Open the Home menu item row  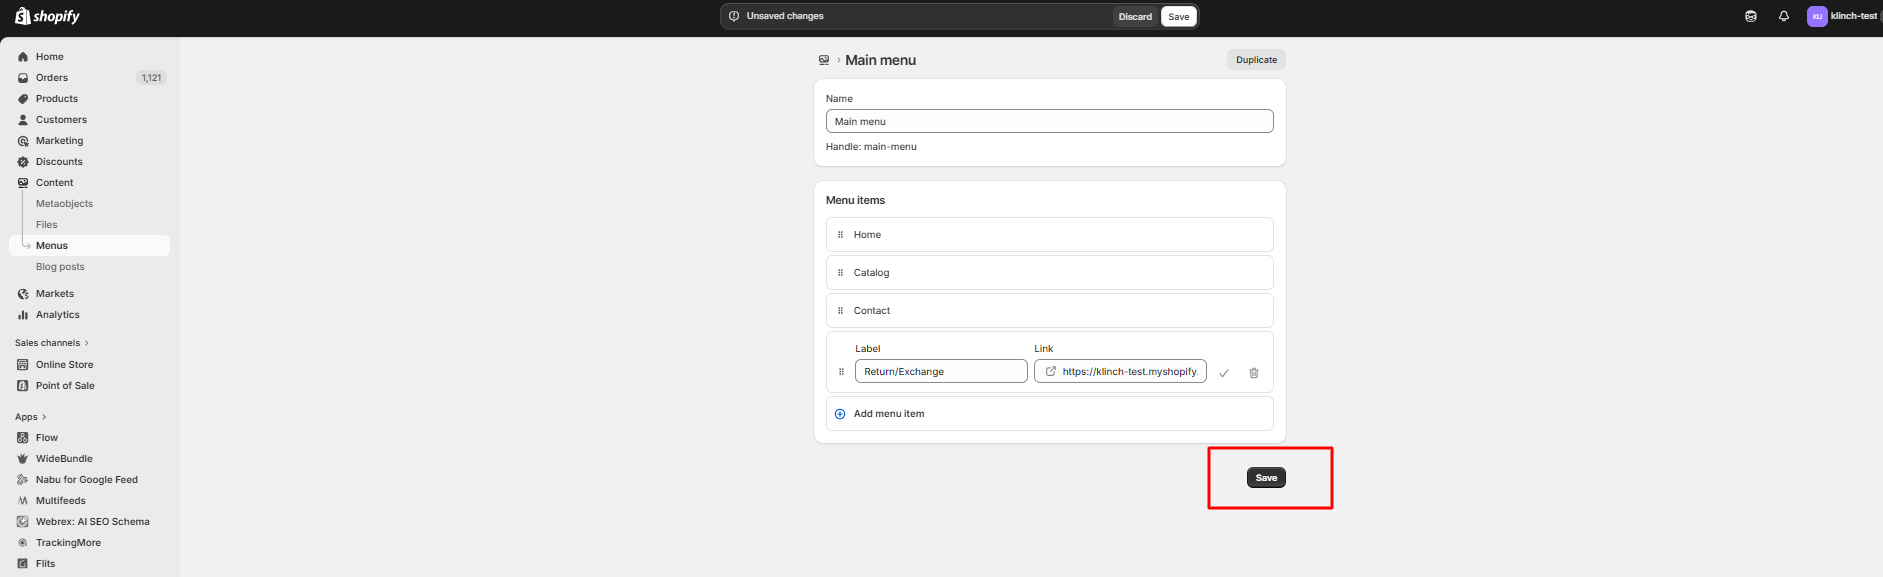(x=1048, y=235)
